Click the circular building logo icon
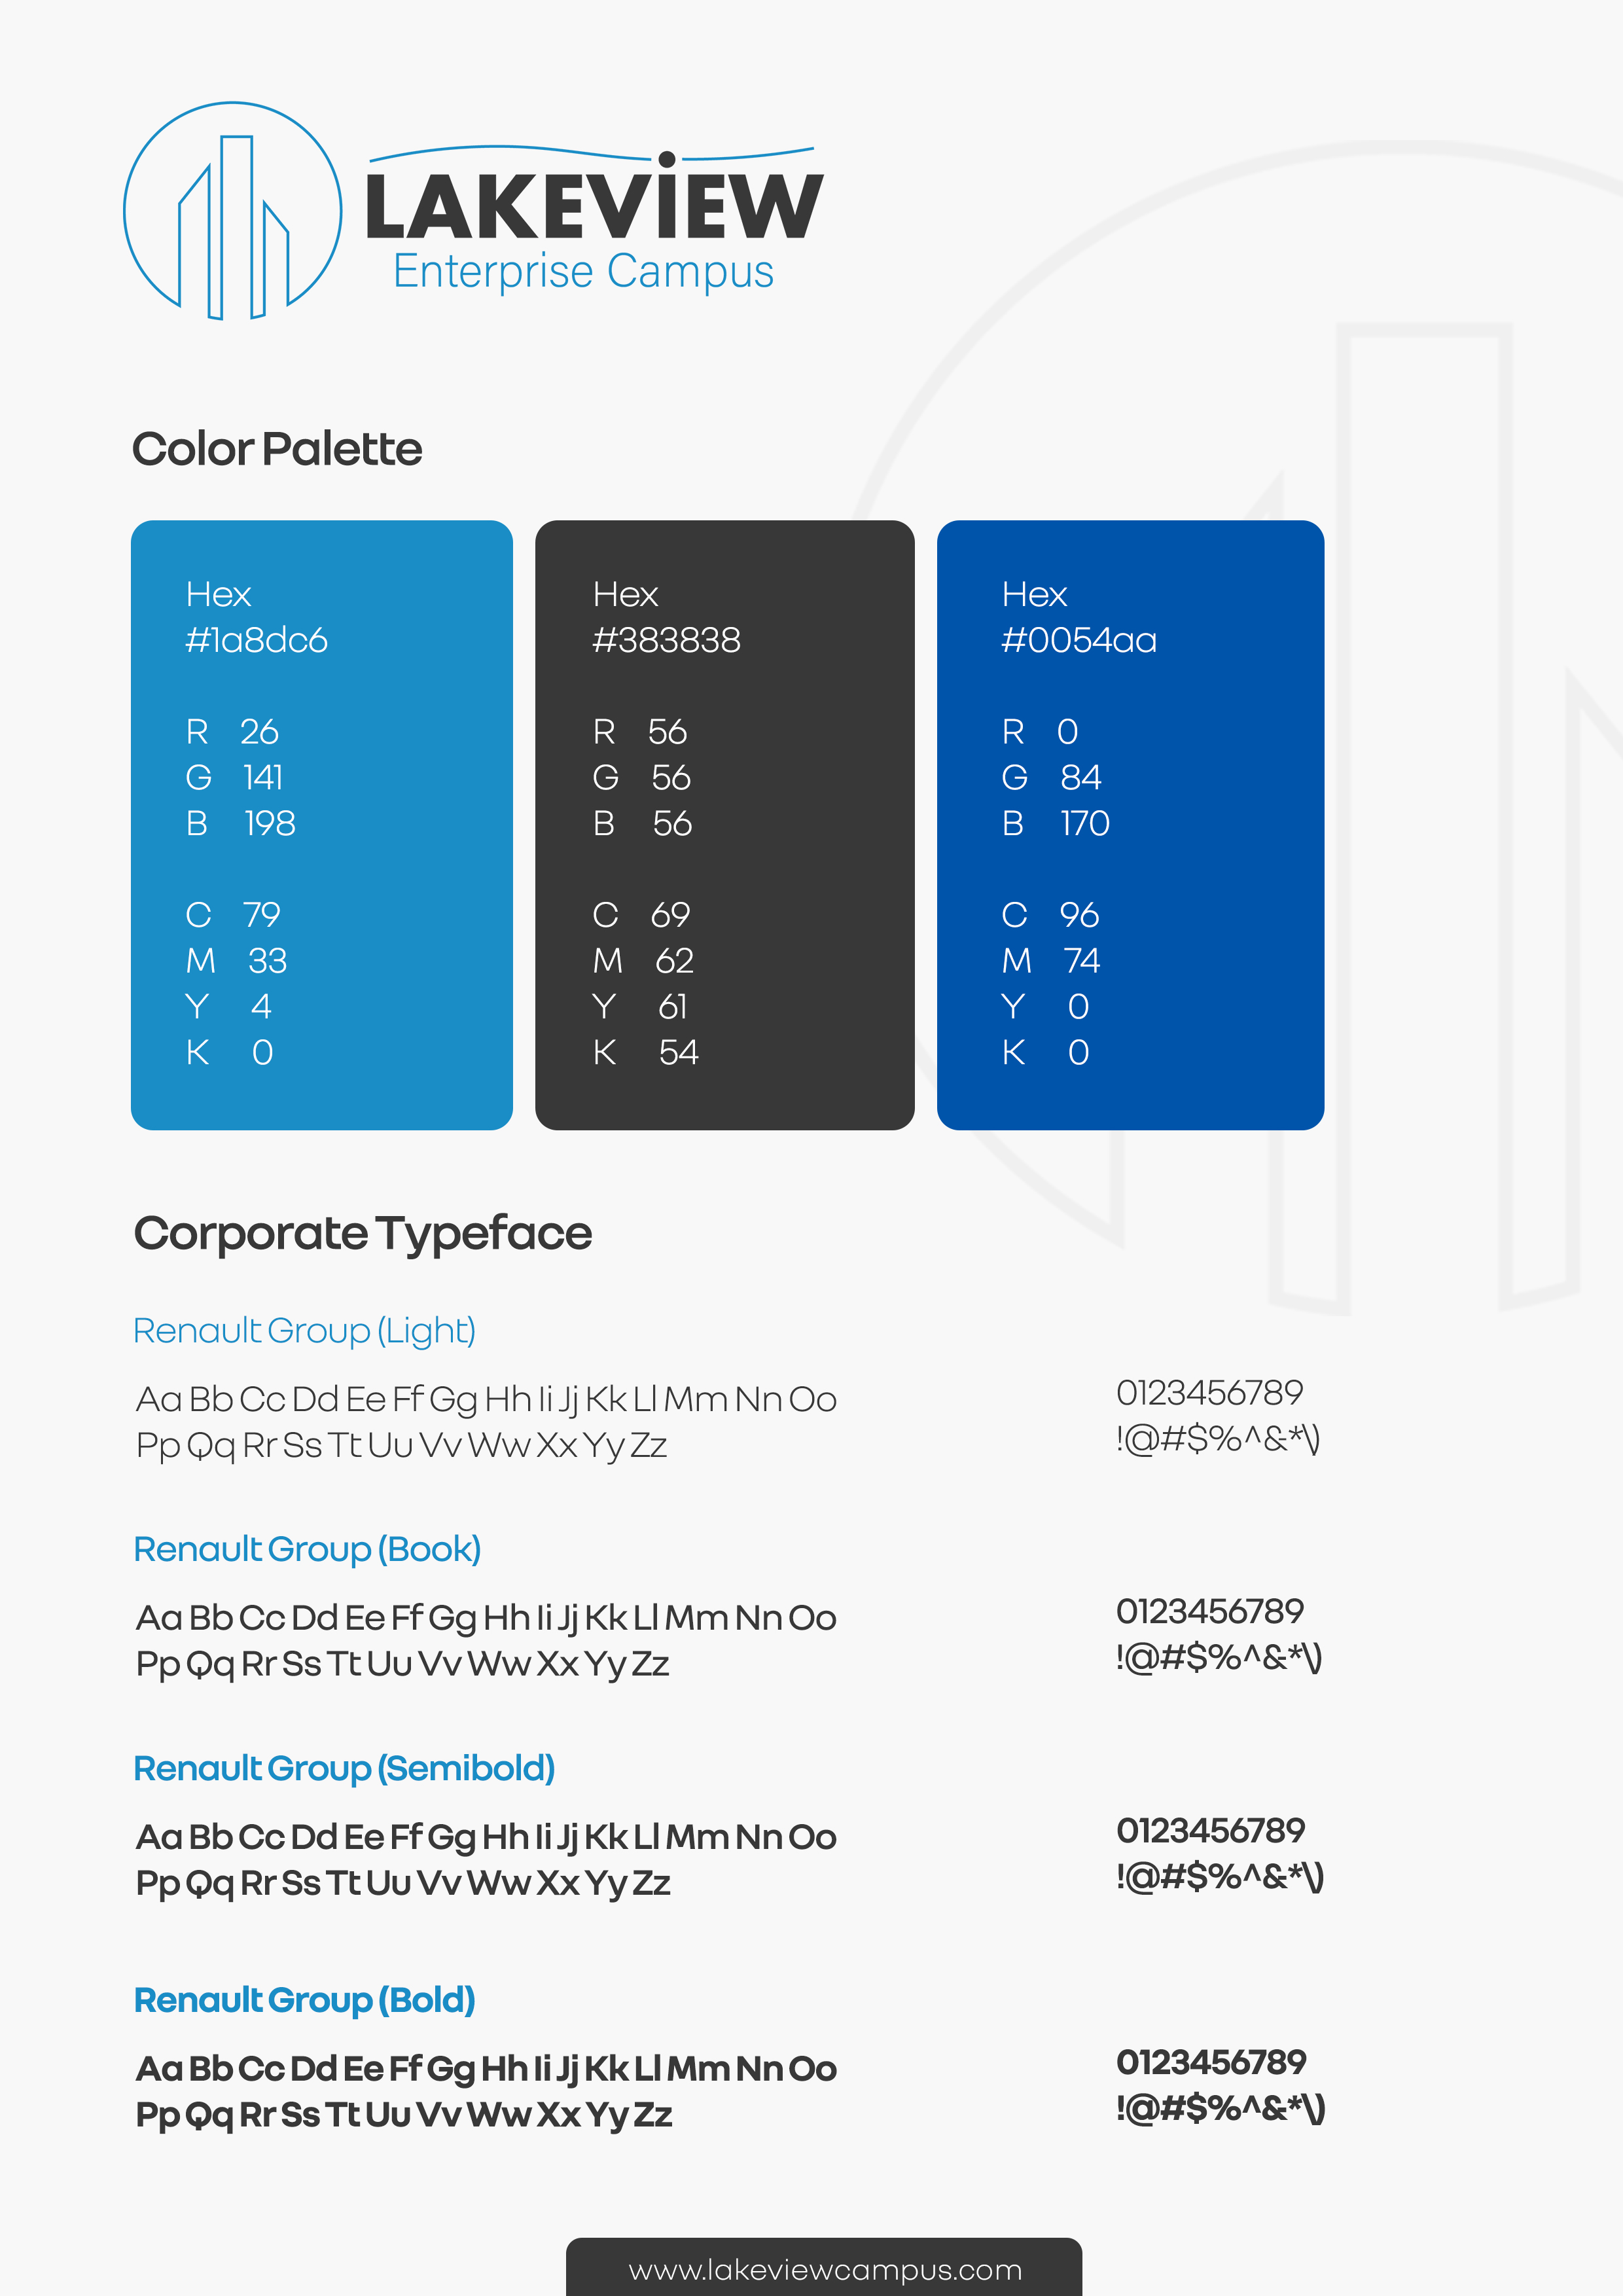Screen dimensions: 1623x2296 click(x=232, y=212)
